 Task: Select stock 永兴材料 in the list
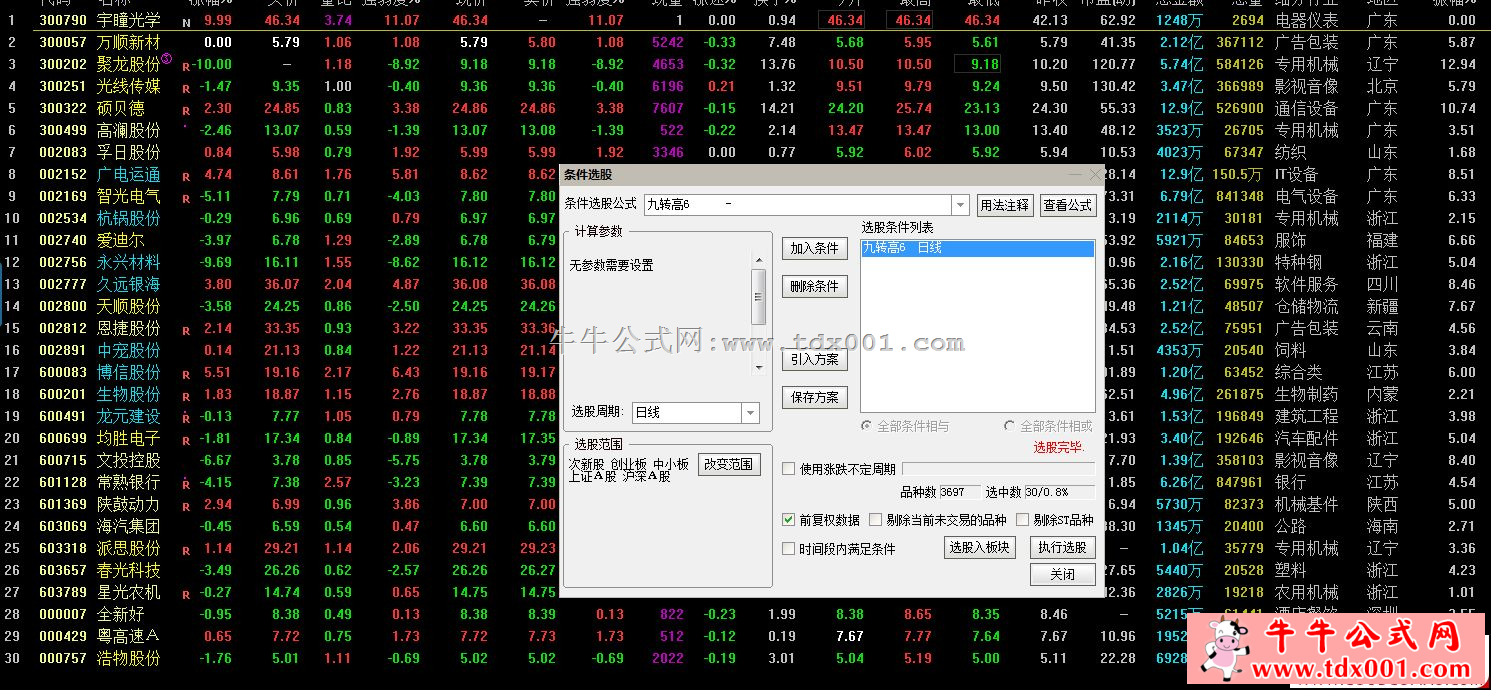(128, 262)
